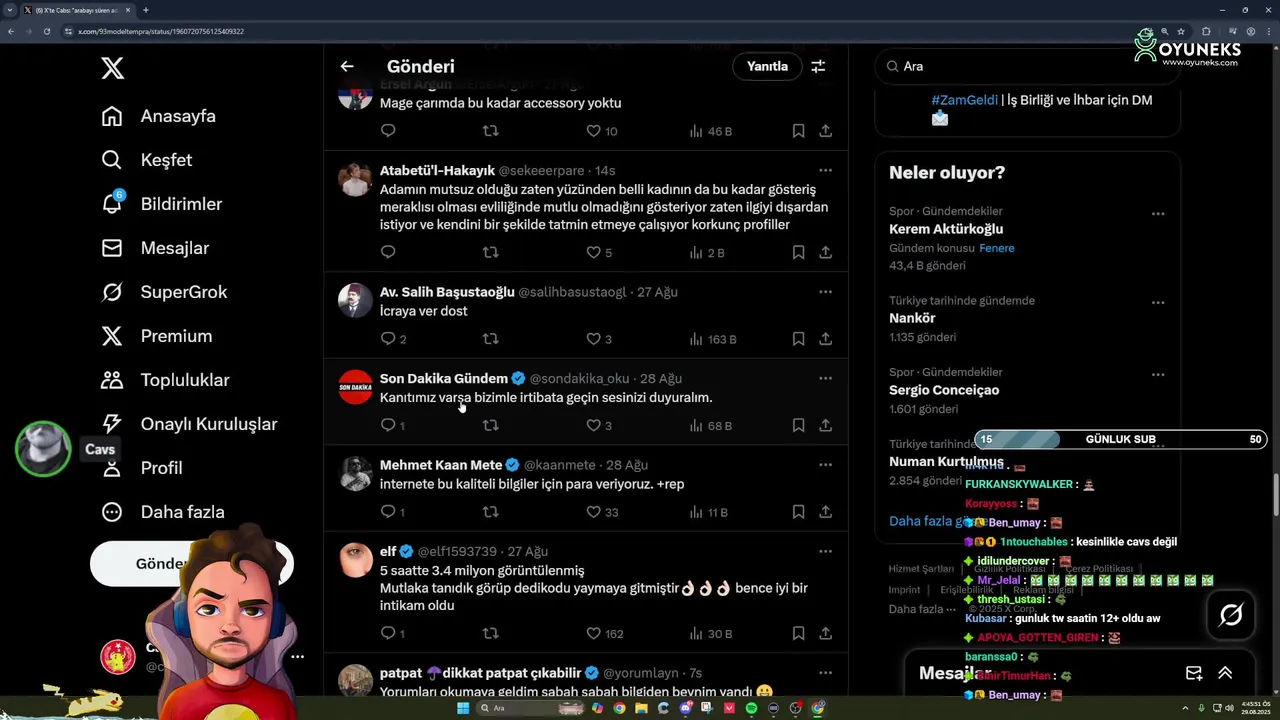Bookmark Atabetü'l-Hakayık's reply

798,252
